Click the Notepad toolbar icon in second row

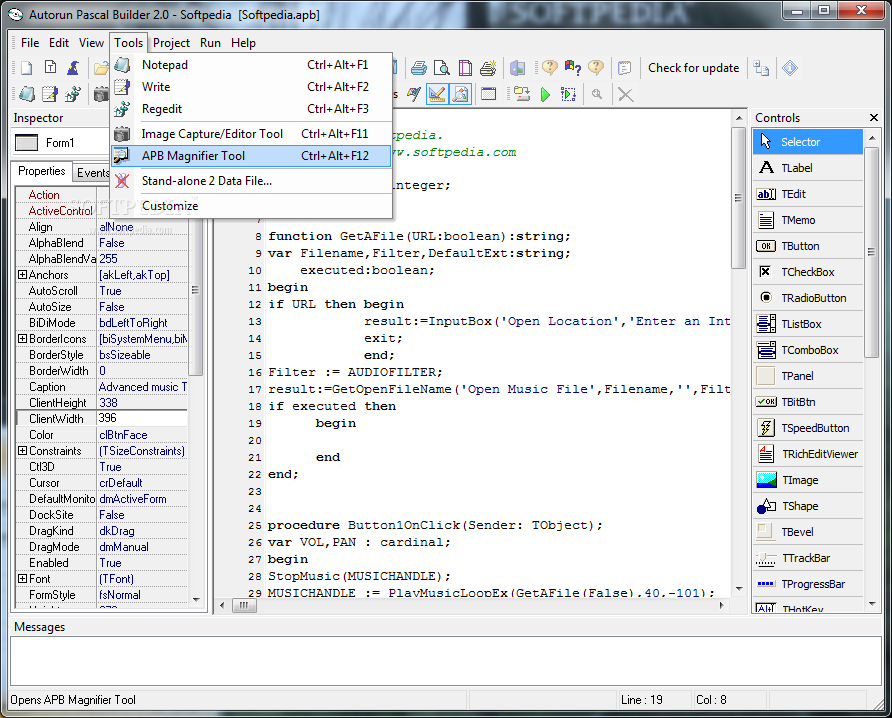click(26, 94)
